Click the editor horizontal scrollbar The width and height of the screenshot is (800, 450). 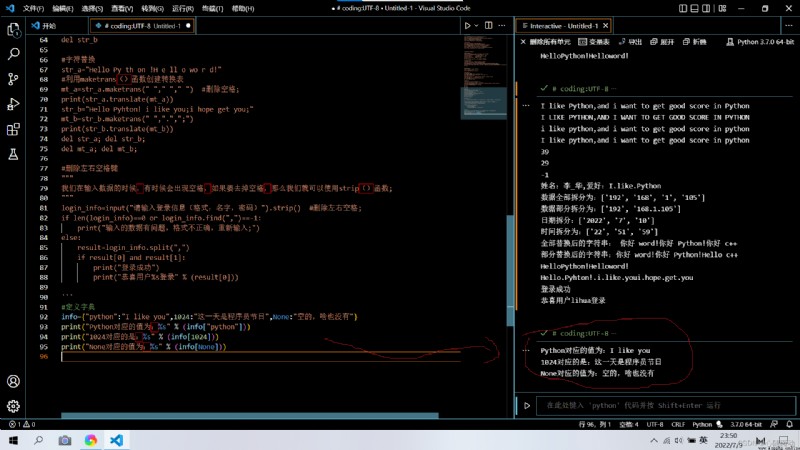249,415
